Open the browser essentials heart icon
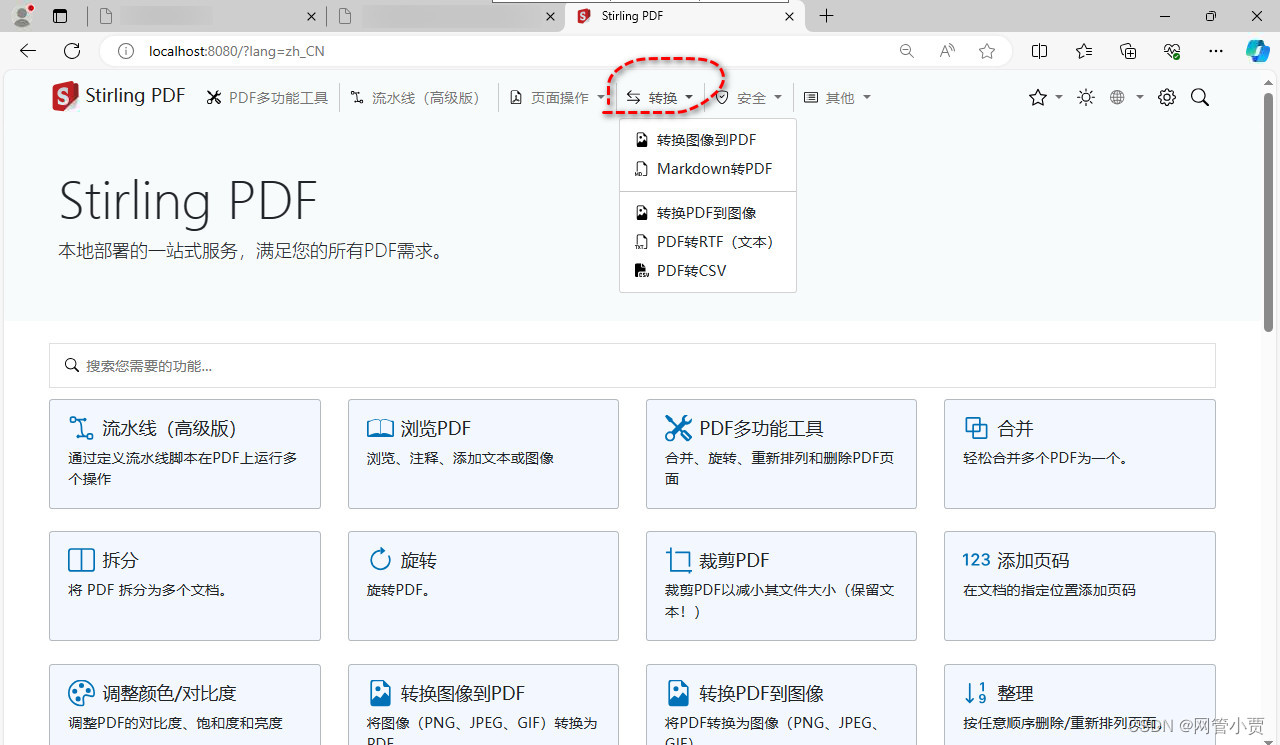The image size is (1280, 745). tap(1172, 51)
